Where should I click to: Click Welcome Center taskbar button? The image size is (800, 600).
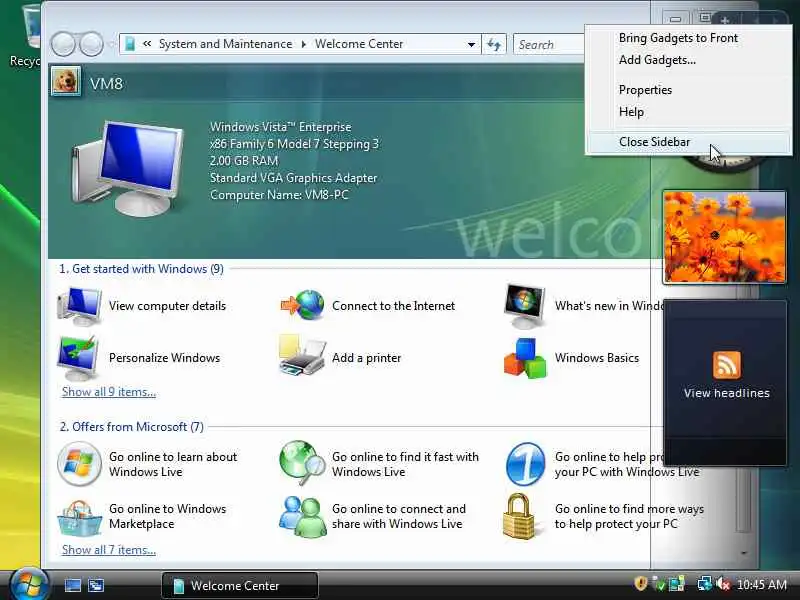point(240,585)
